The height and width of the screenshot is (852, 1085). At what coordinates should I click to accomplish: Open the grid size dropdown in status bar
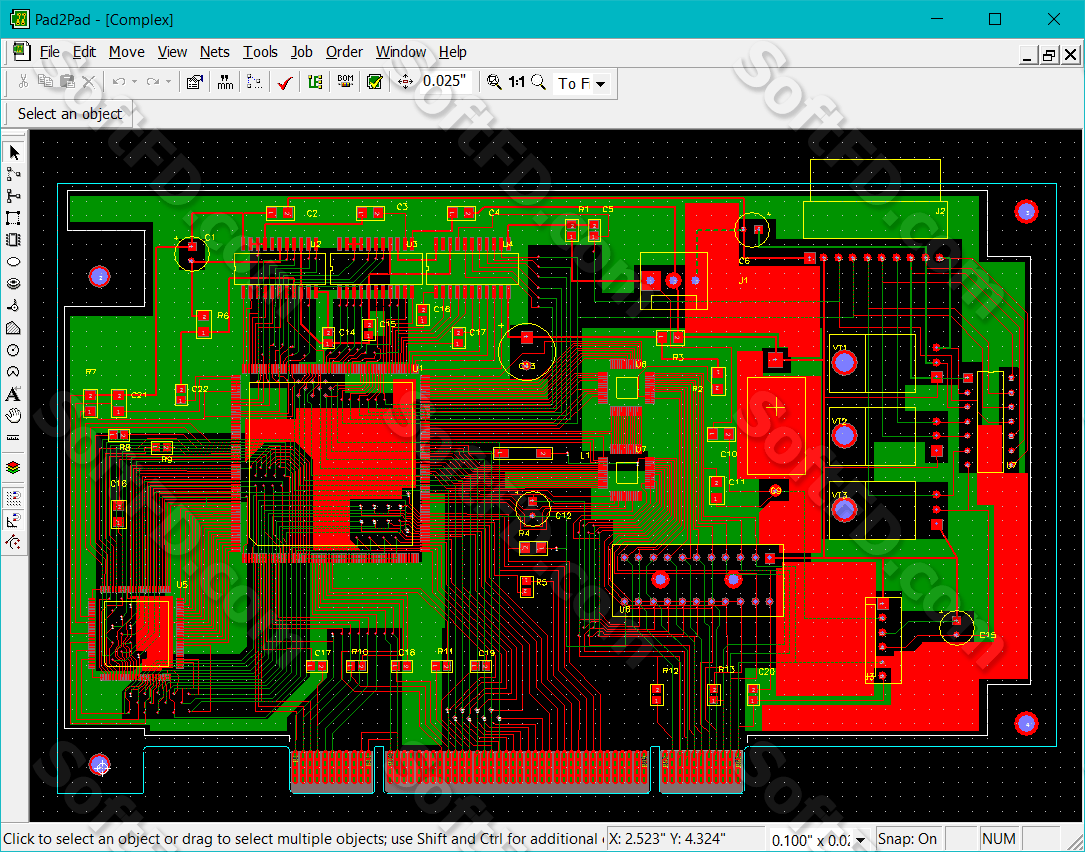(x=859, y=840)
